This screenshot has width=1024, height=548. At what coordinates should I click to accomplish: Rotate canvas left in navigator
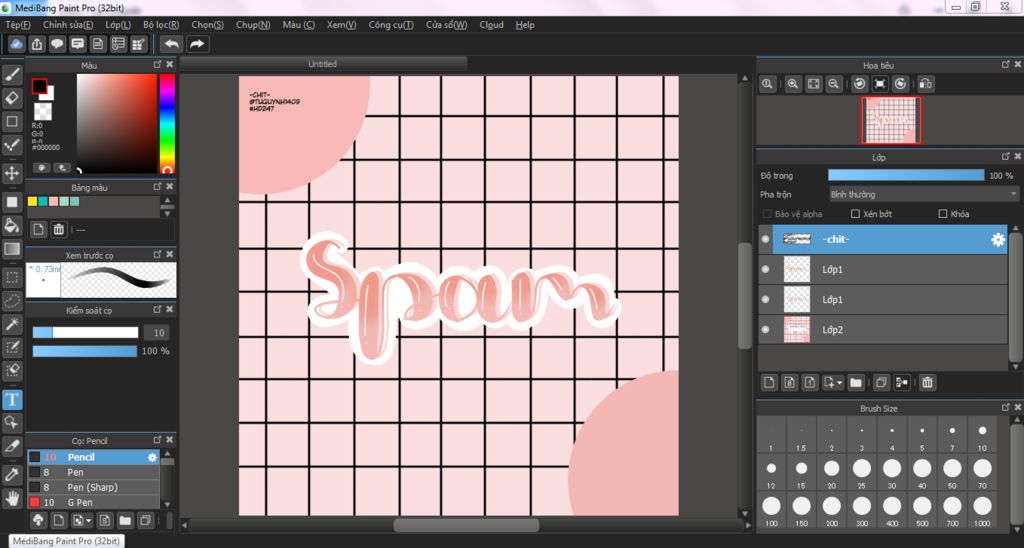859,84
